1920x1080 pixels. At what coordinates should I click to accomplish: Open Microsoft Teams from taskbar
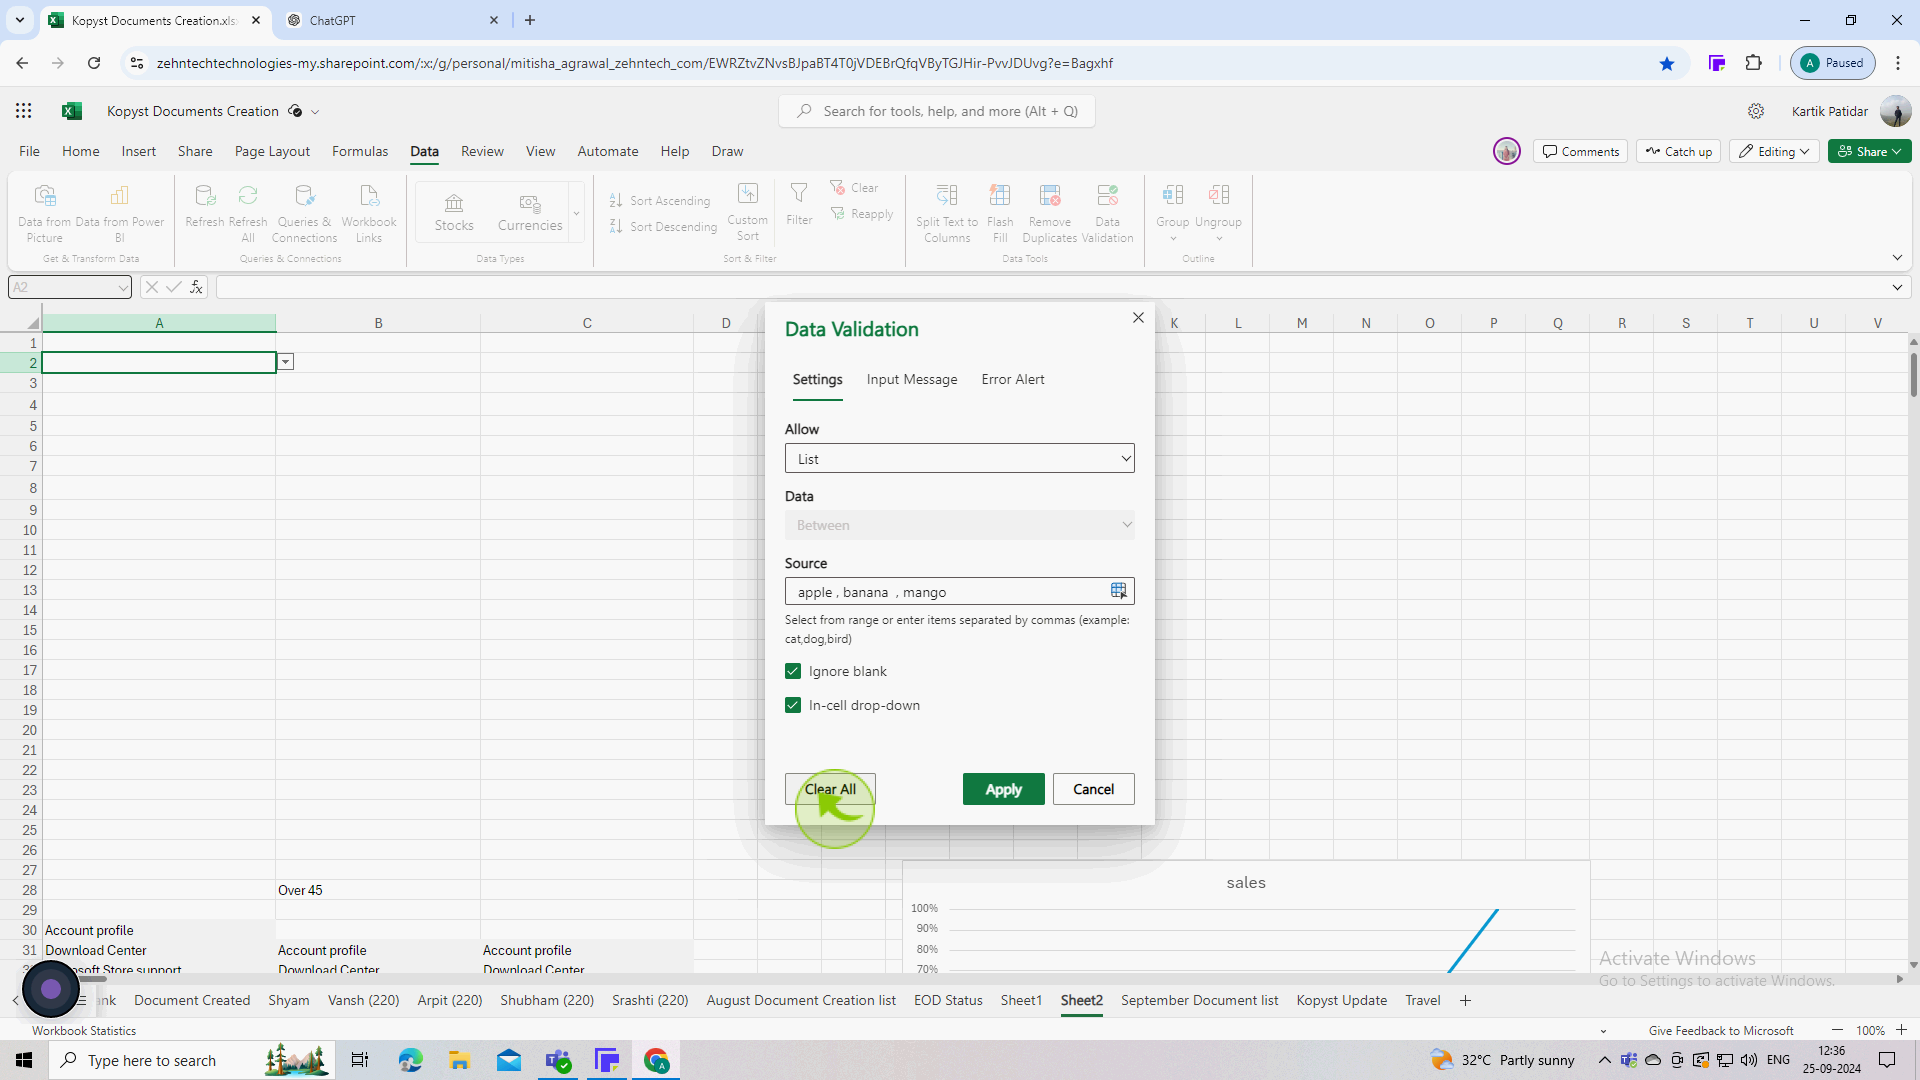pyautogui.click(x=558, y=1060)
